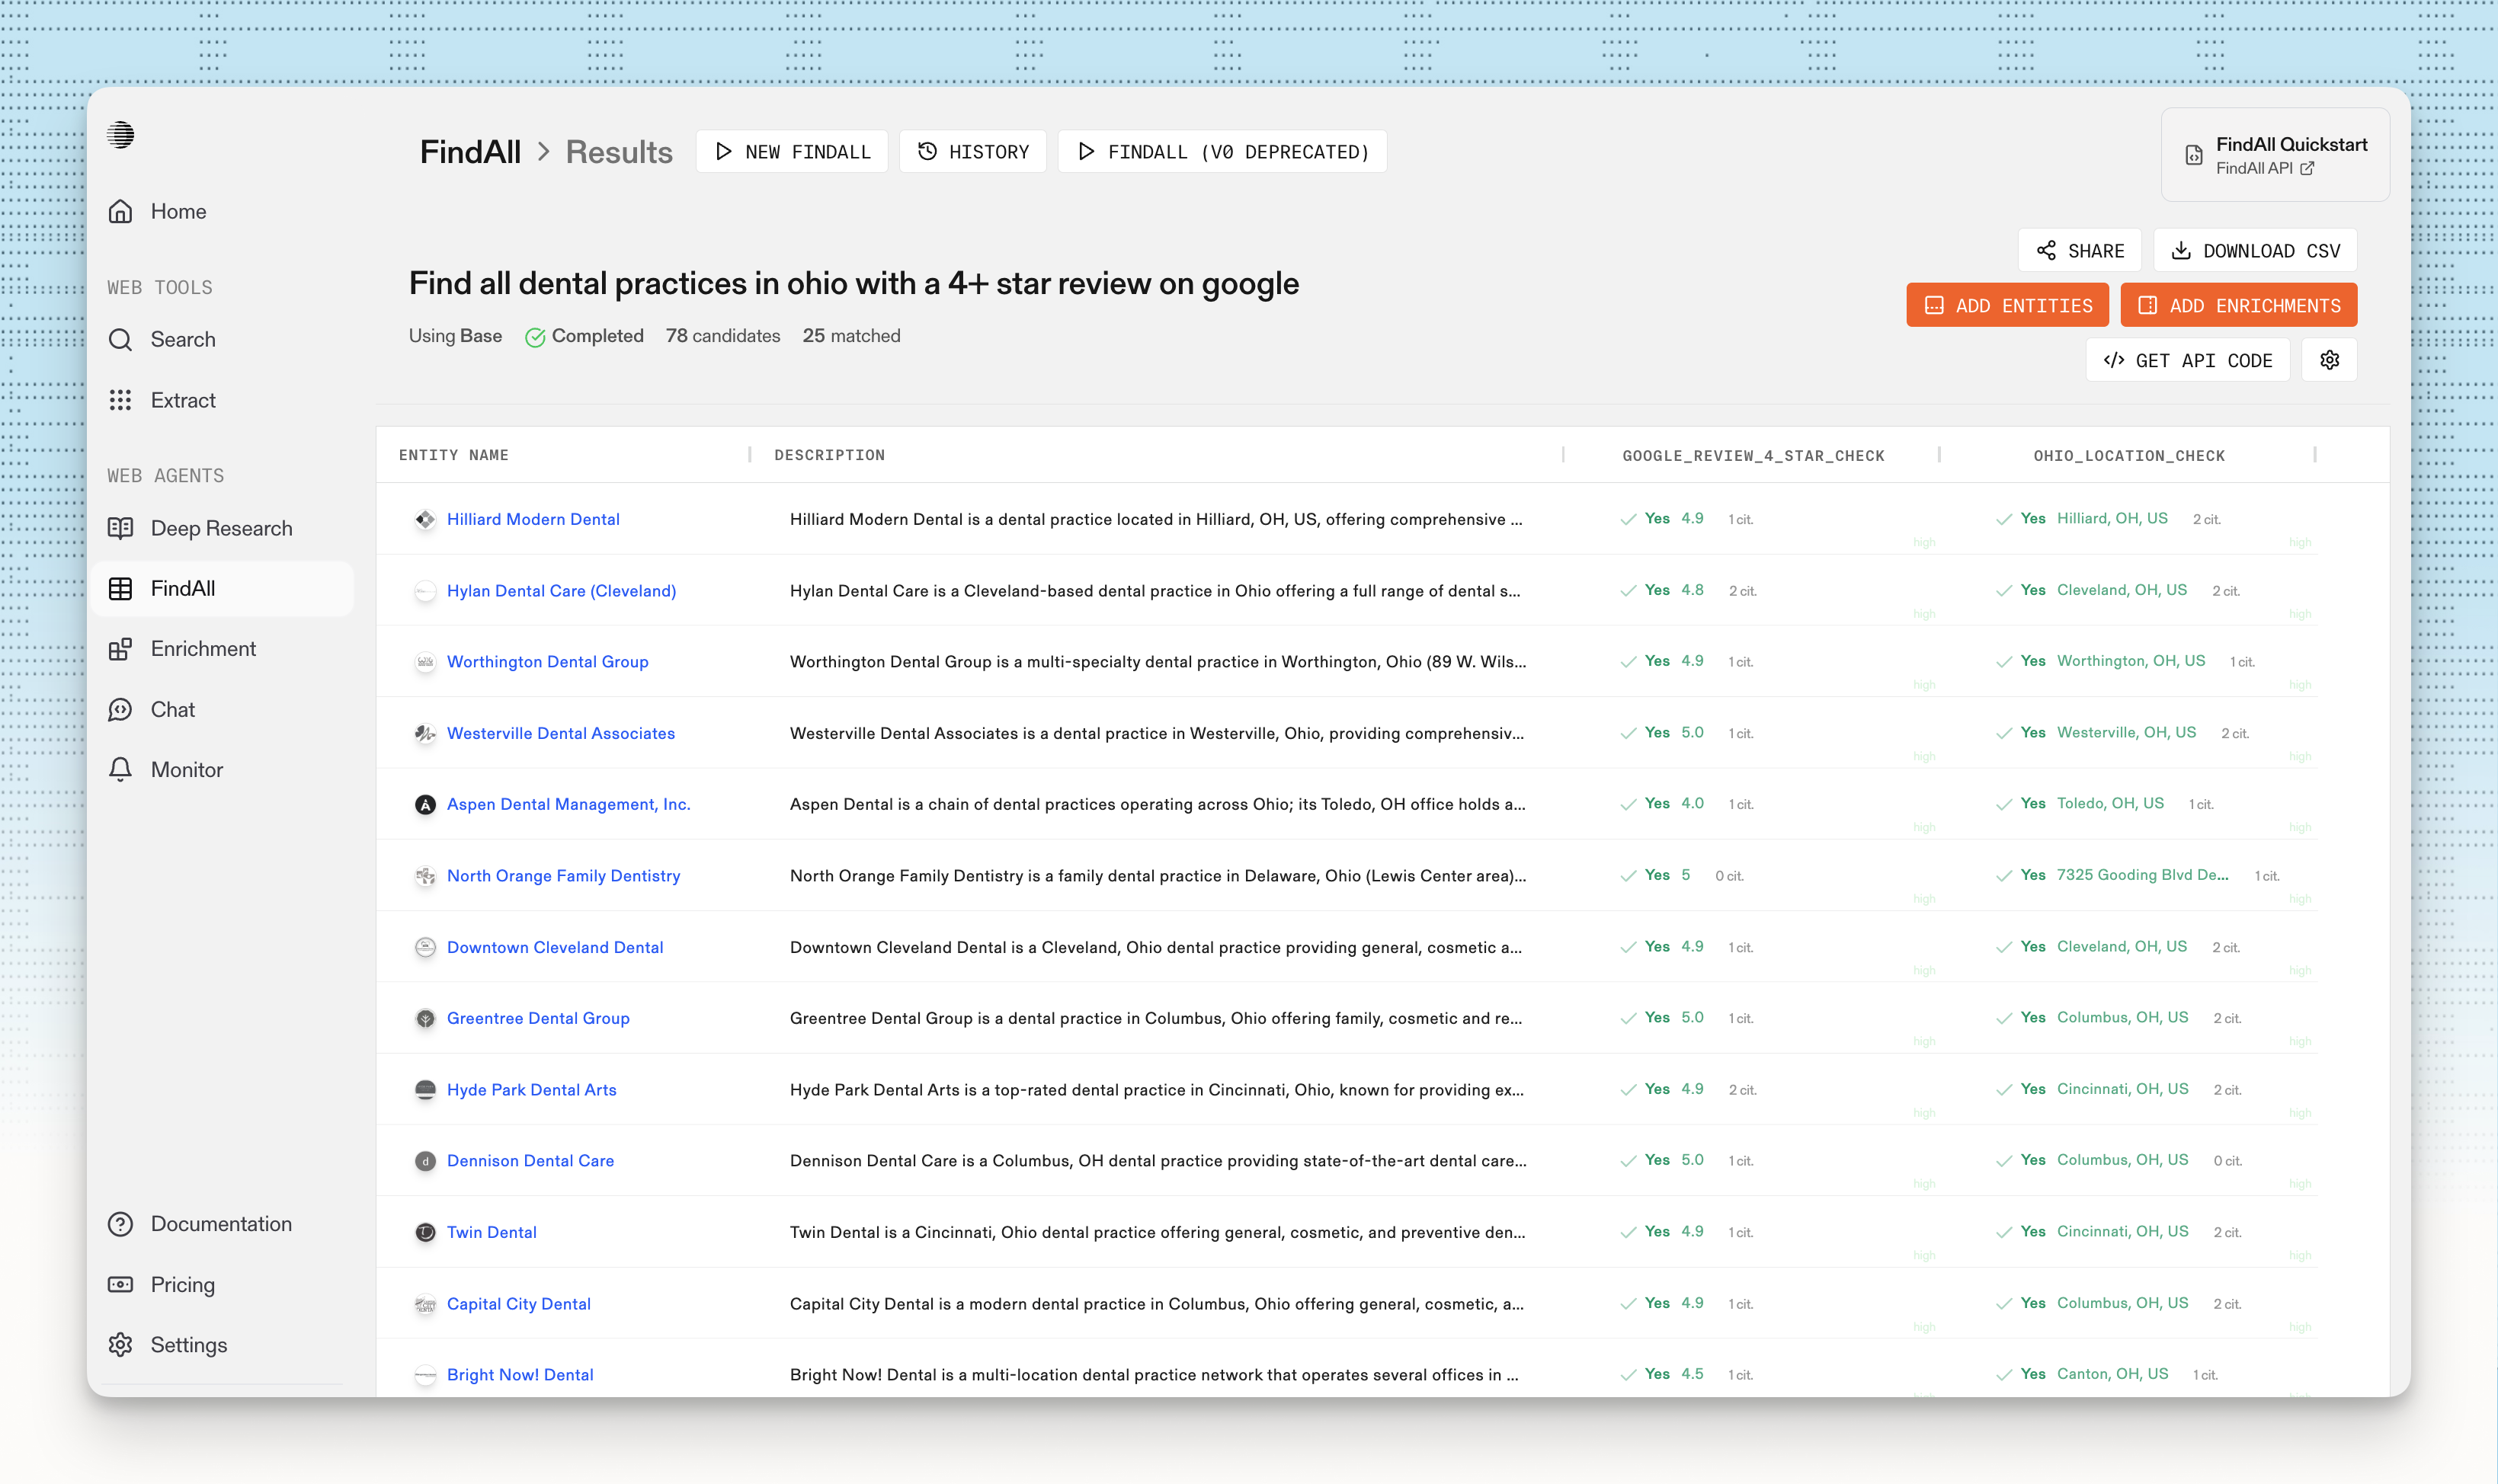Go to Deep Research agent

coord(221,528)
